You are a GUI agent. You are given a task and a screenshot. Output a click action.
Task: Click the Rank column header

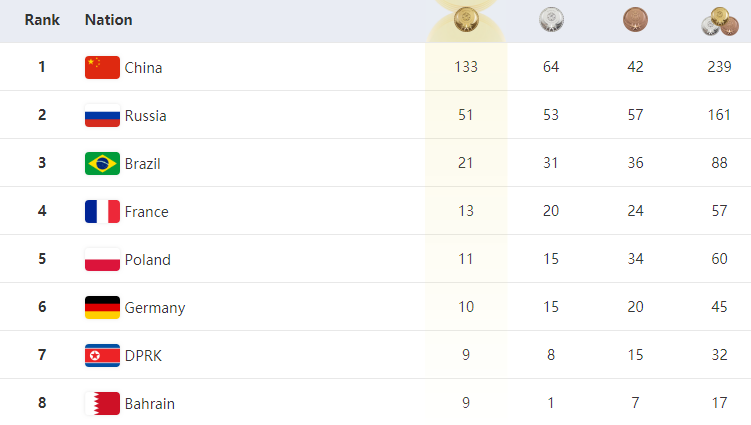click(x=42, y=20)
